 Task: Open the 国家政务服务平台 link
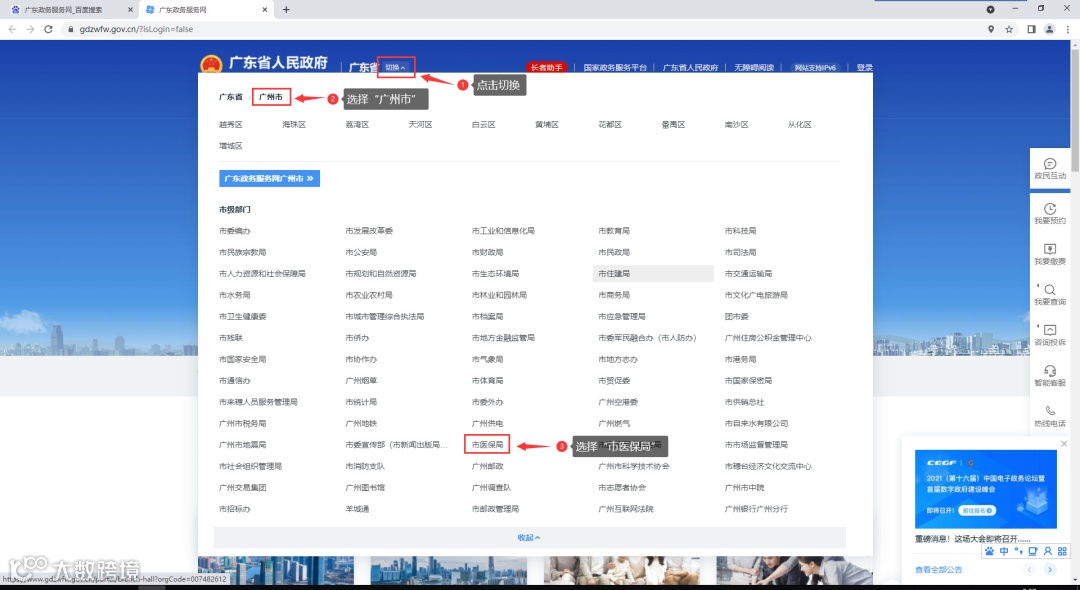tap(615, 67)
